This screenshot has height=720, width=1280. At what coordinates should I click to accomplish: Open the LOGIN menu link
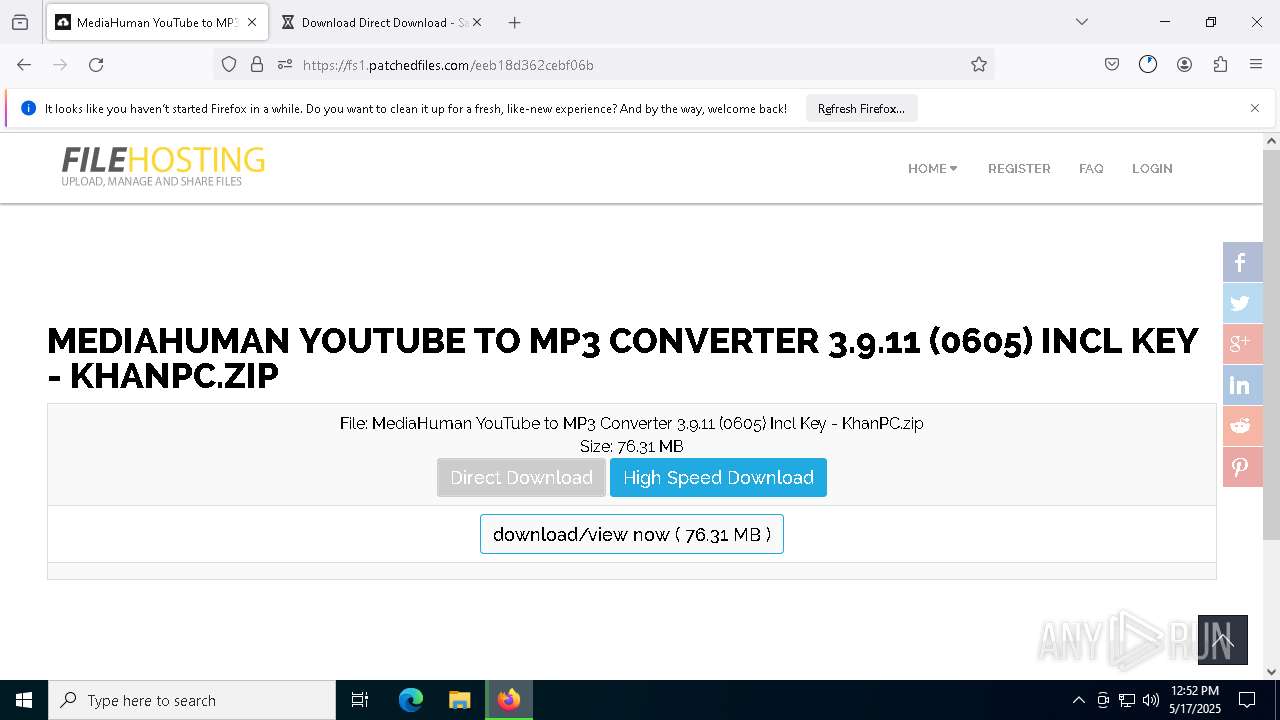click(x=1152, y=169)
